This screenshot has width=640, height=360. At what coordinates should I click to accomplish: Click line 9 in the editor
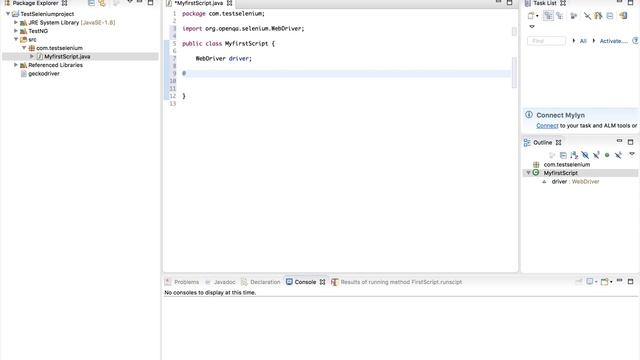(x=346, y=73)
